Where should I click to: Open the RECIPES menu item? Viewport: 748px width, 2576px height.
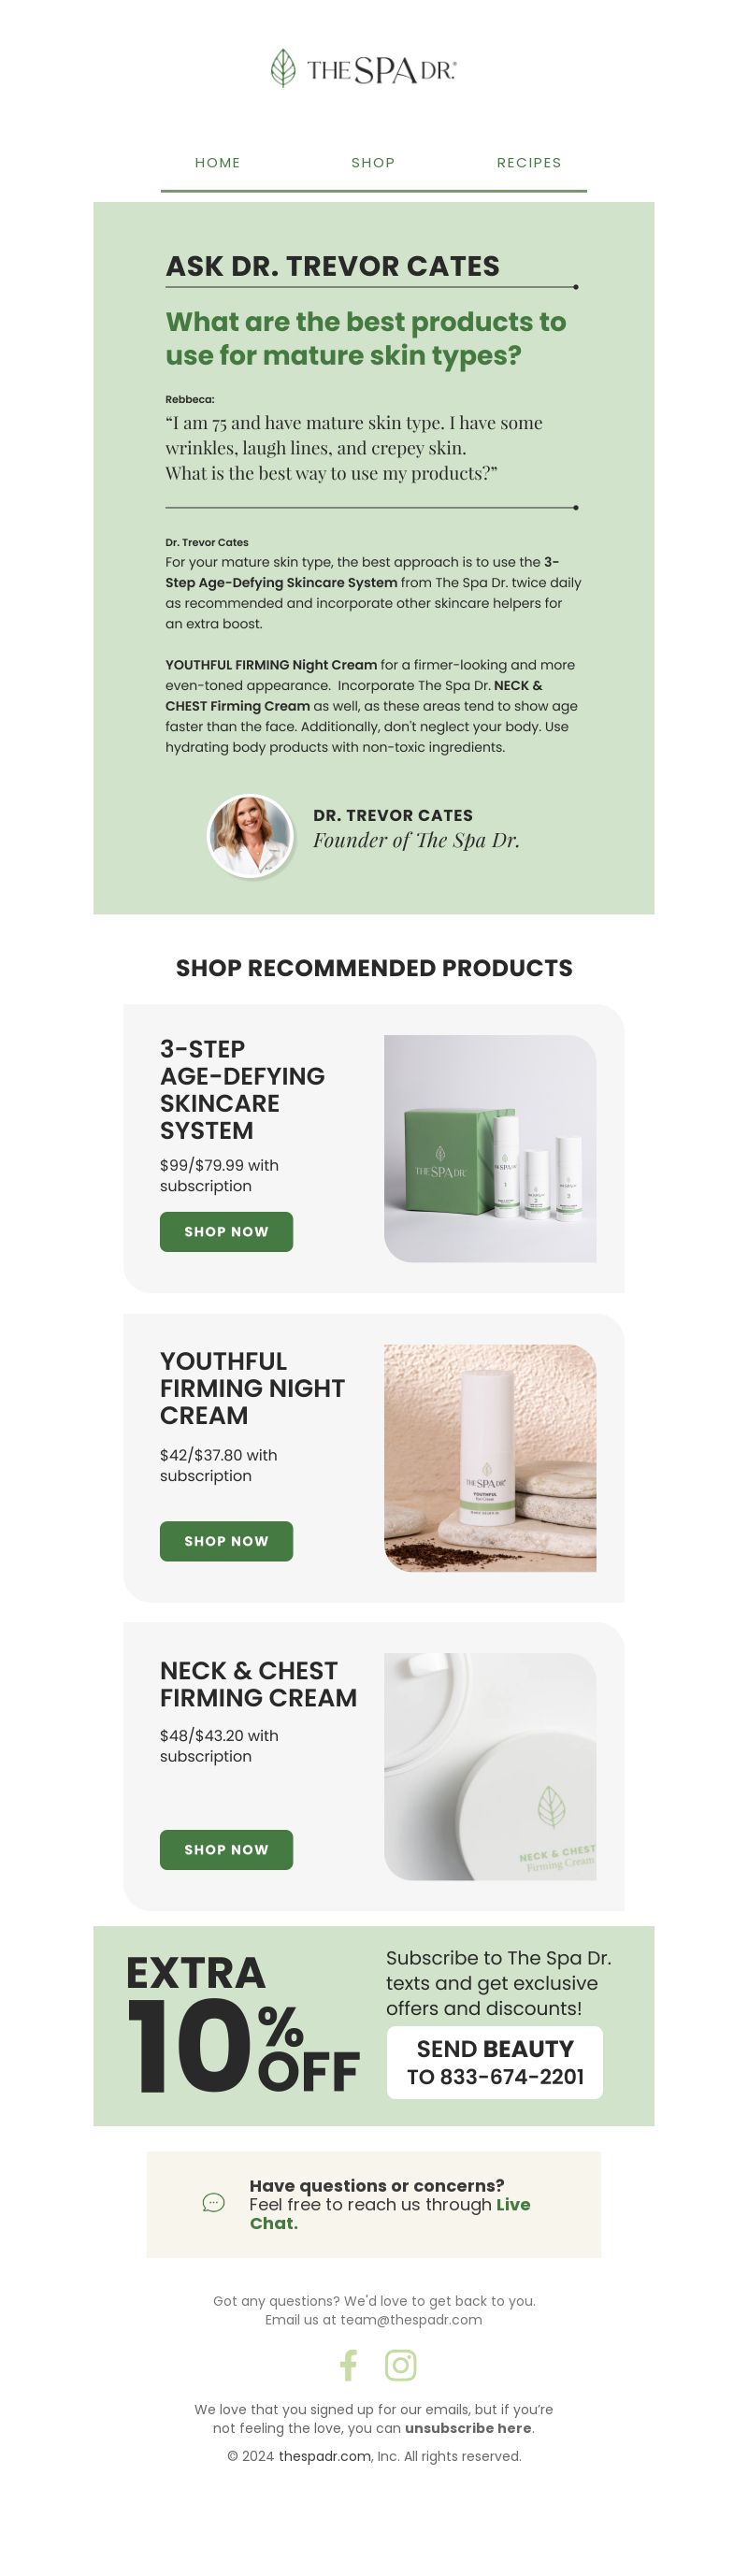[x=529, y=163]
